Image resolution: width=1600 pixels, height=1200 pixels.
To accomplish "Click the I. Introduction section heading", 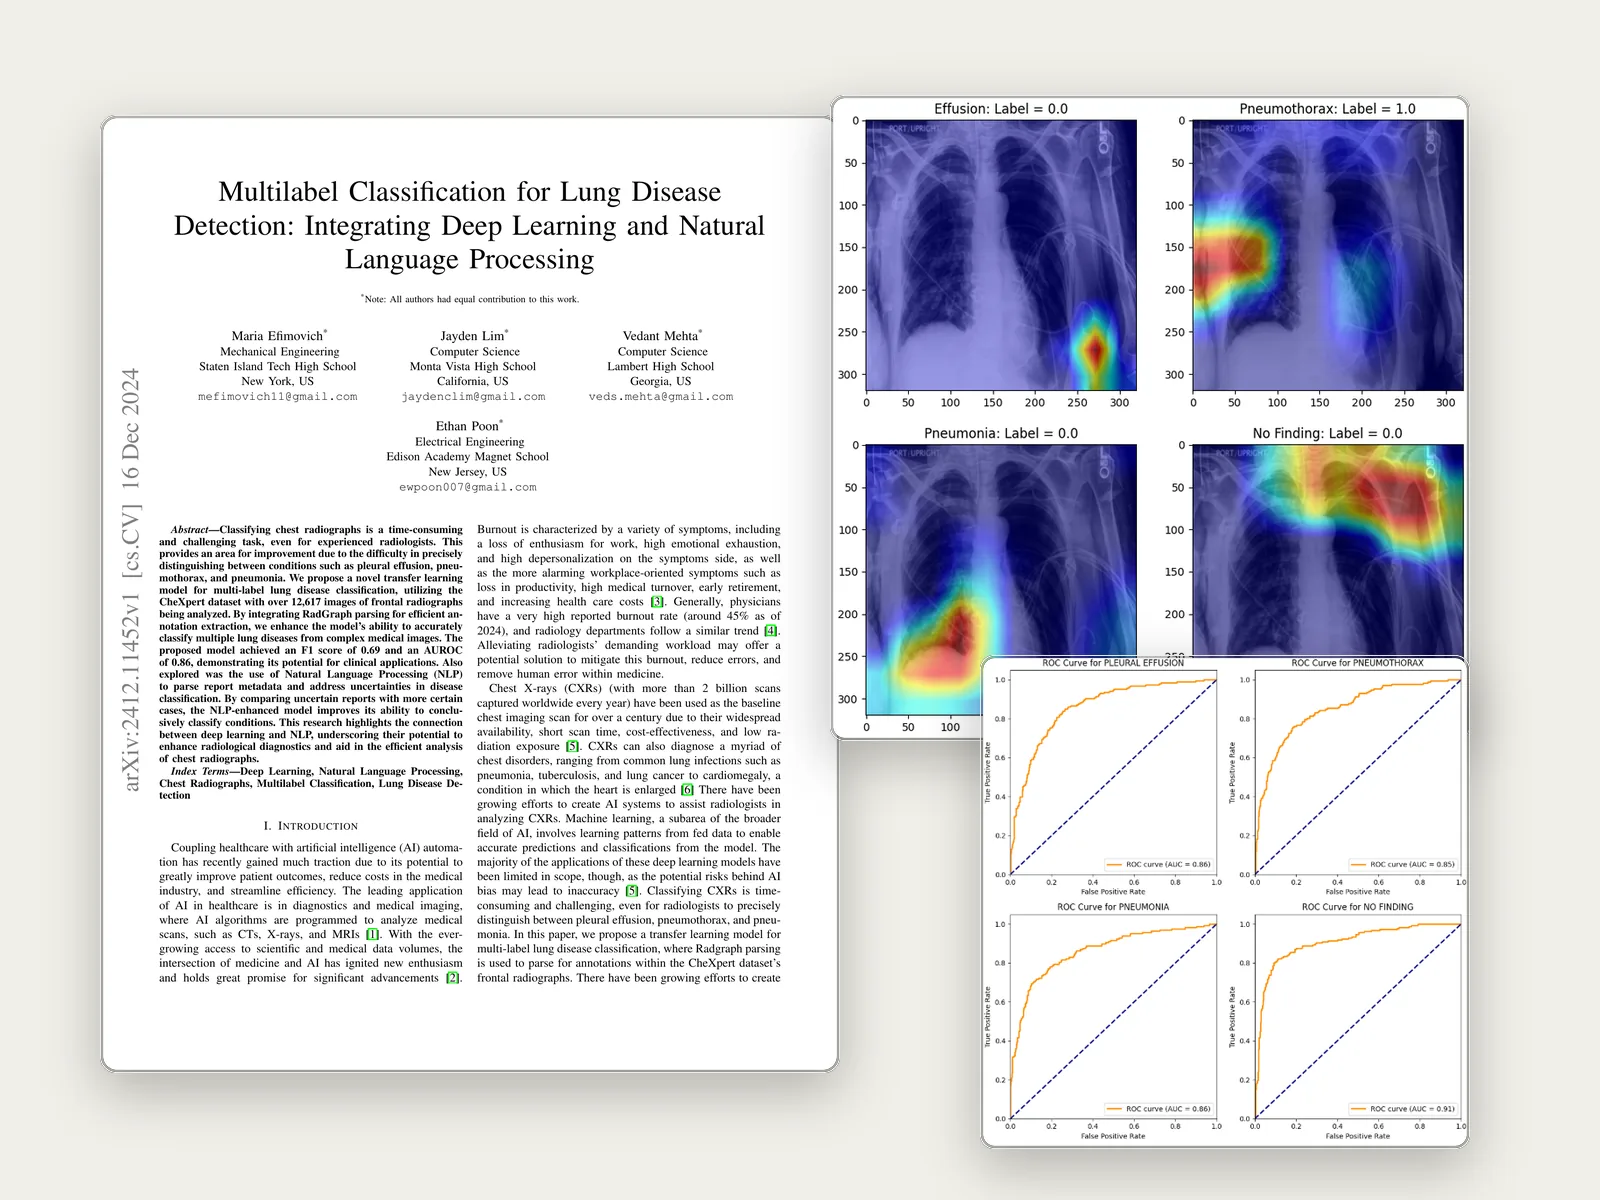I will (311, 826).
